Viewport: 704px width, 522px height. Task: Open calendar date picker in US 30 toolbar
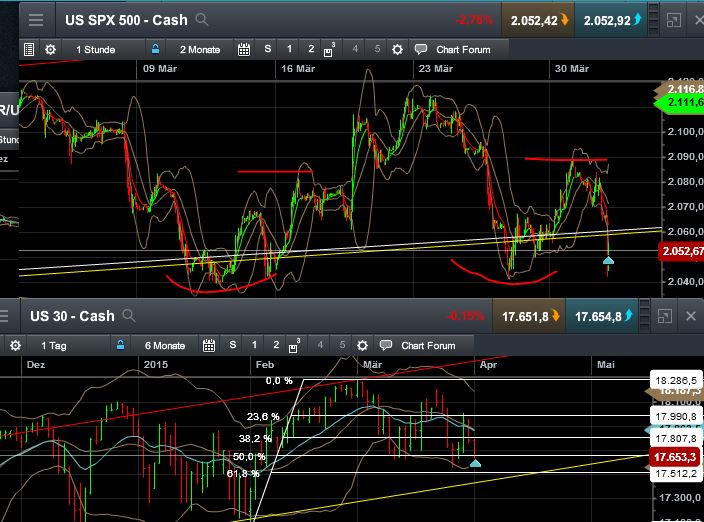pyautogui.click(x=209, y=346)
